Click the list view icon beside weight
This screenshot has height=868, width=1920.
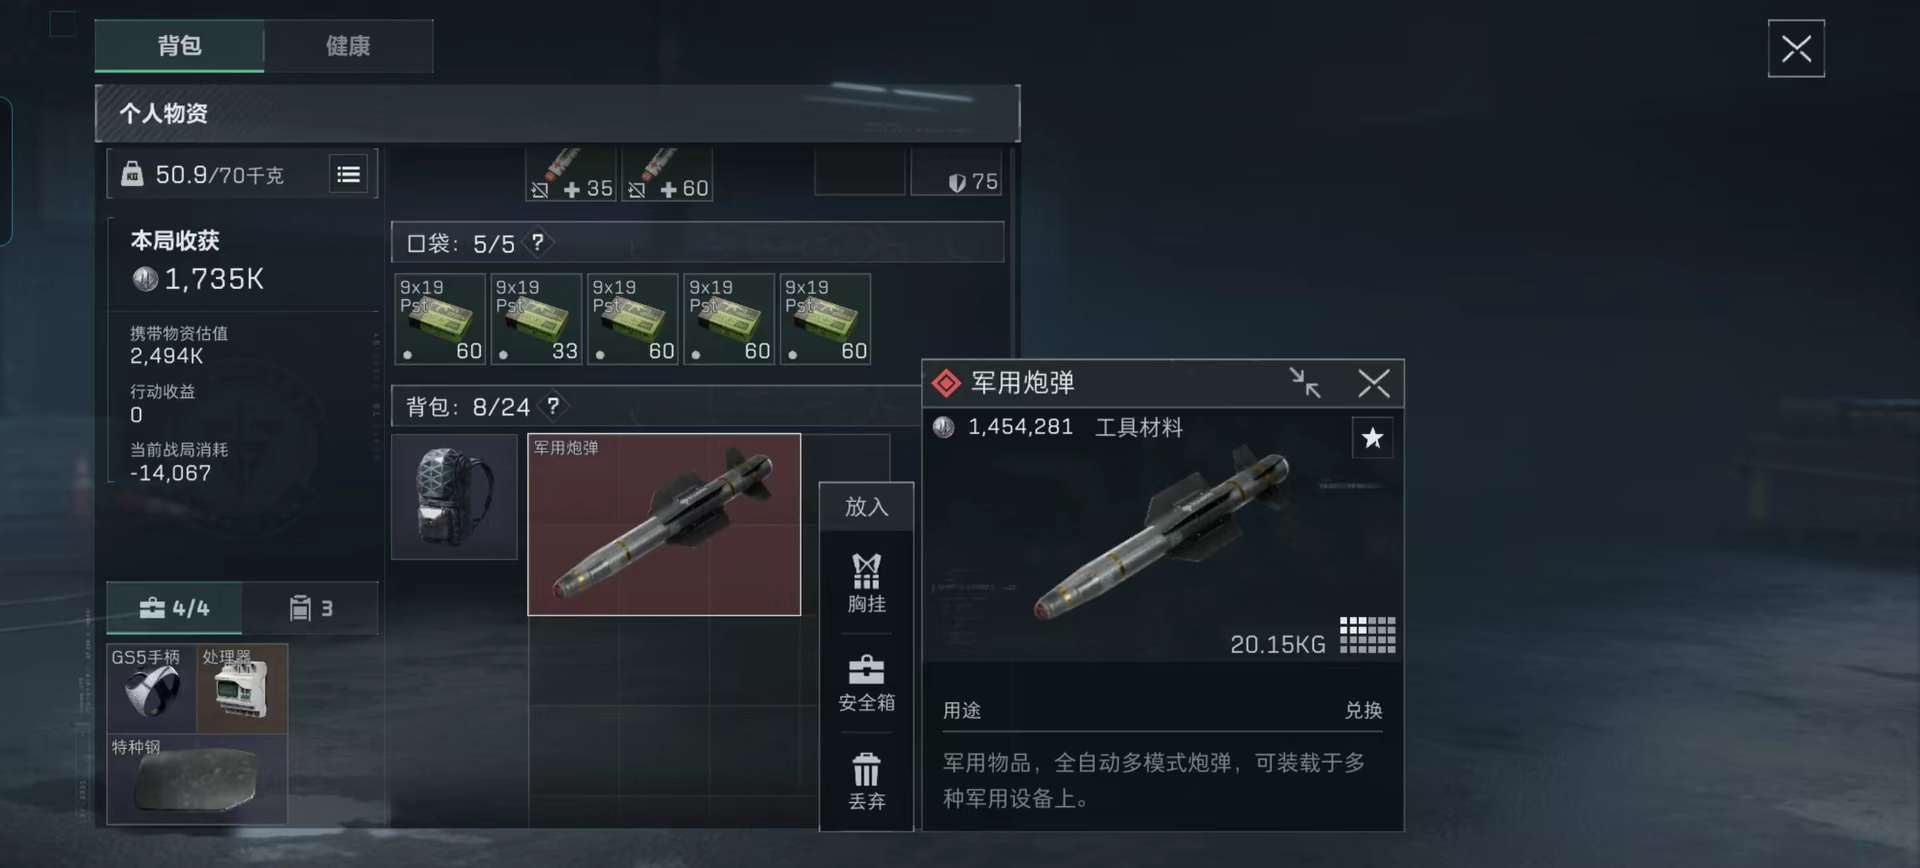click(348, 175)
